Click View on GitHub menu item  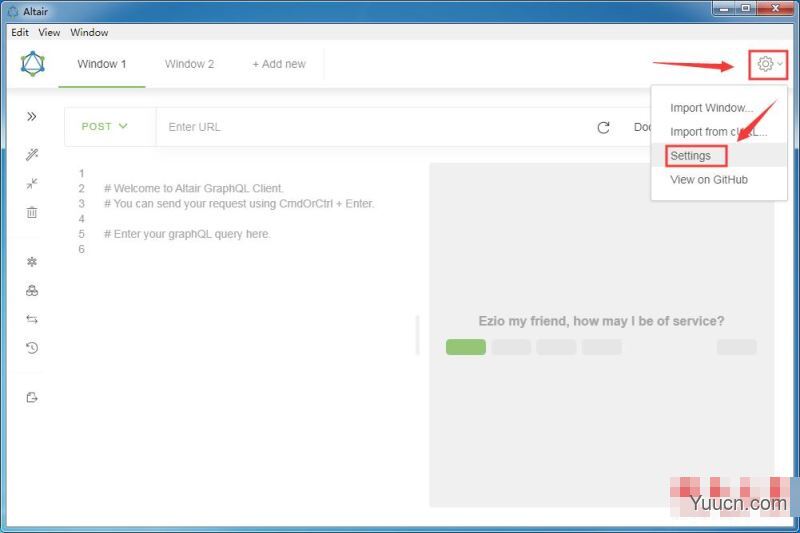point(718,180)
